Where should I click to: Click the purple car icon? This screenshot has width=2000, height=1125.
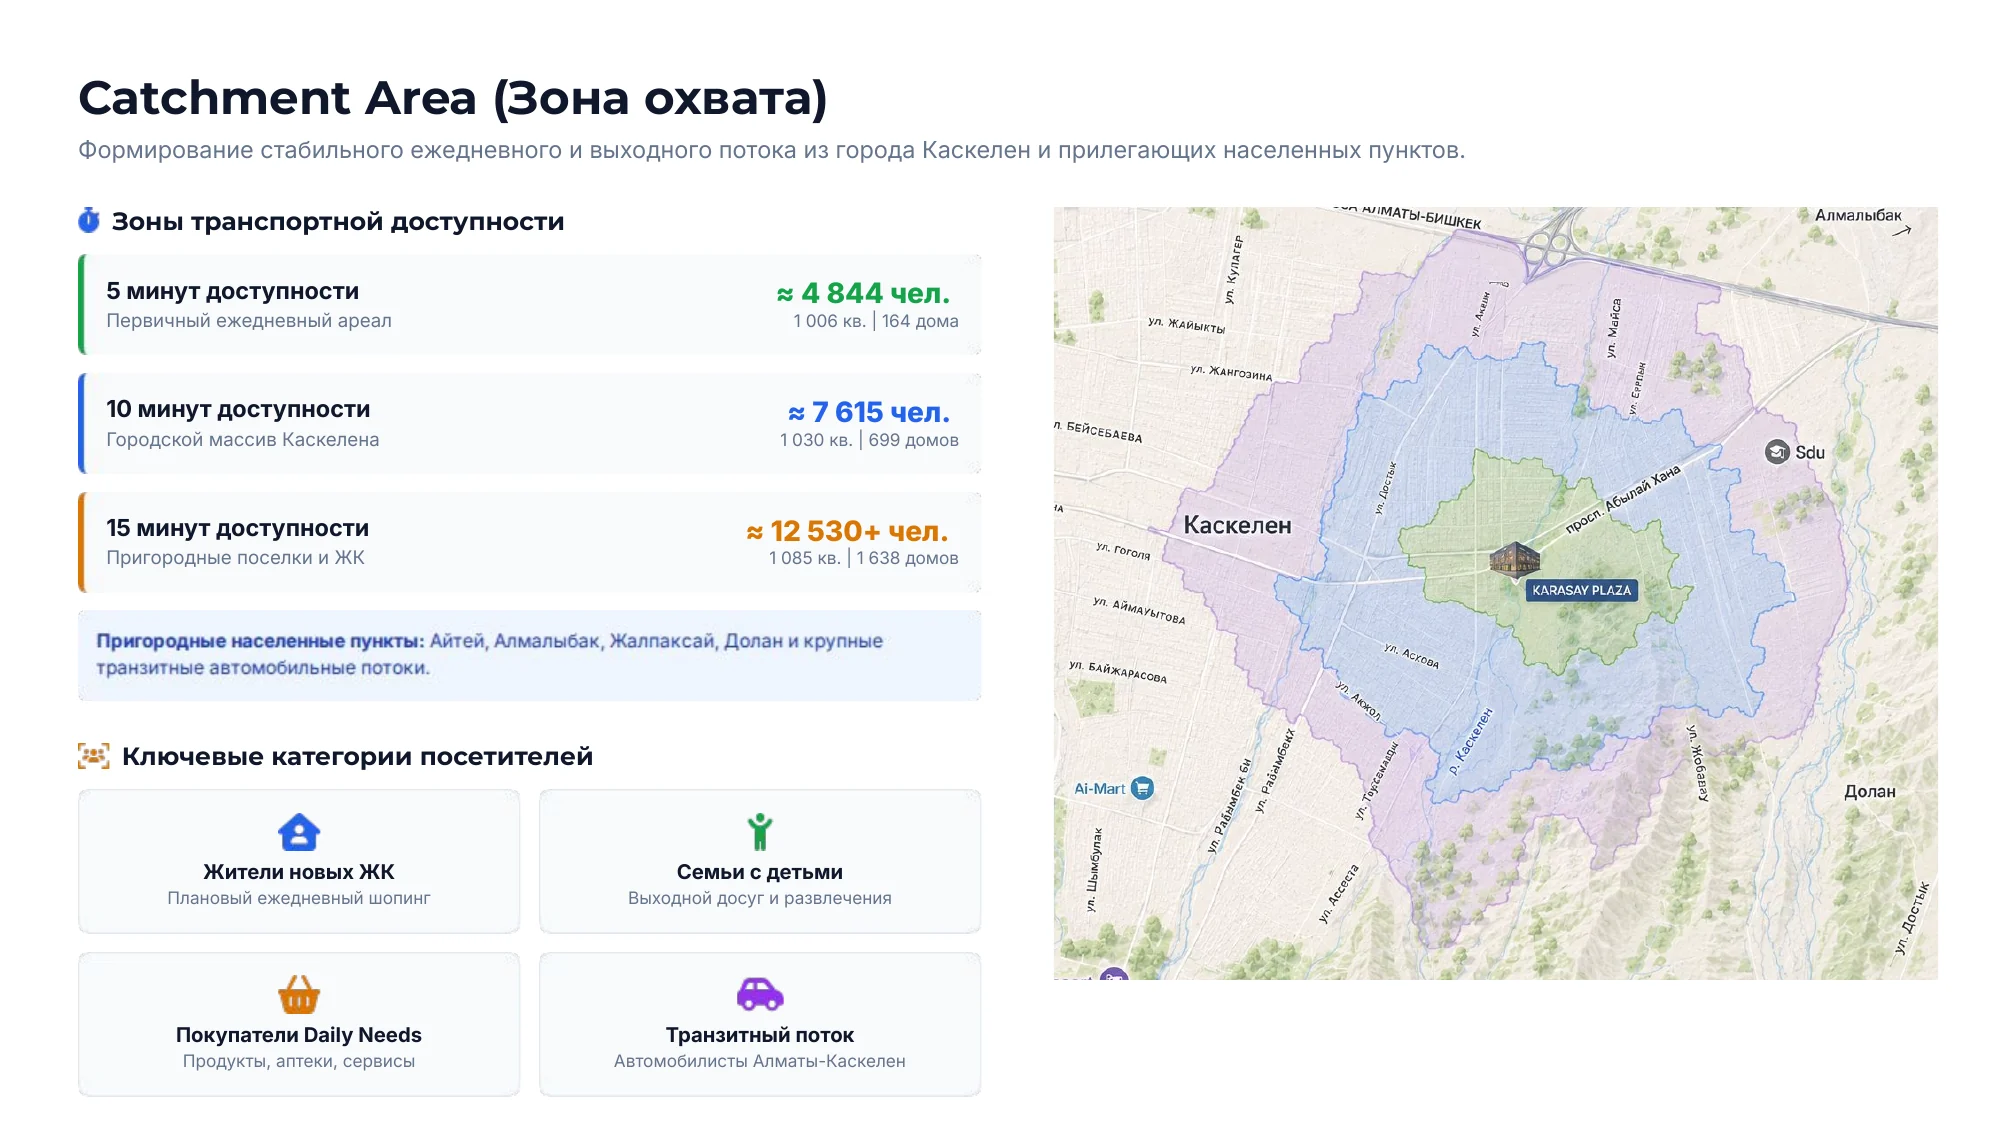760,994
